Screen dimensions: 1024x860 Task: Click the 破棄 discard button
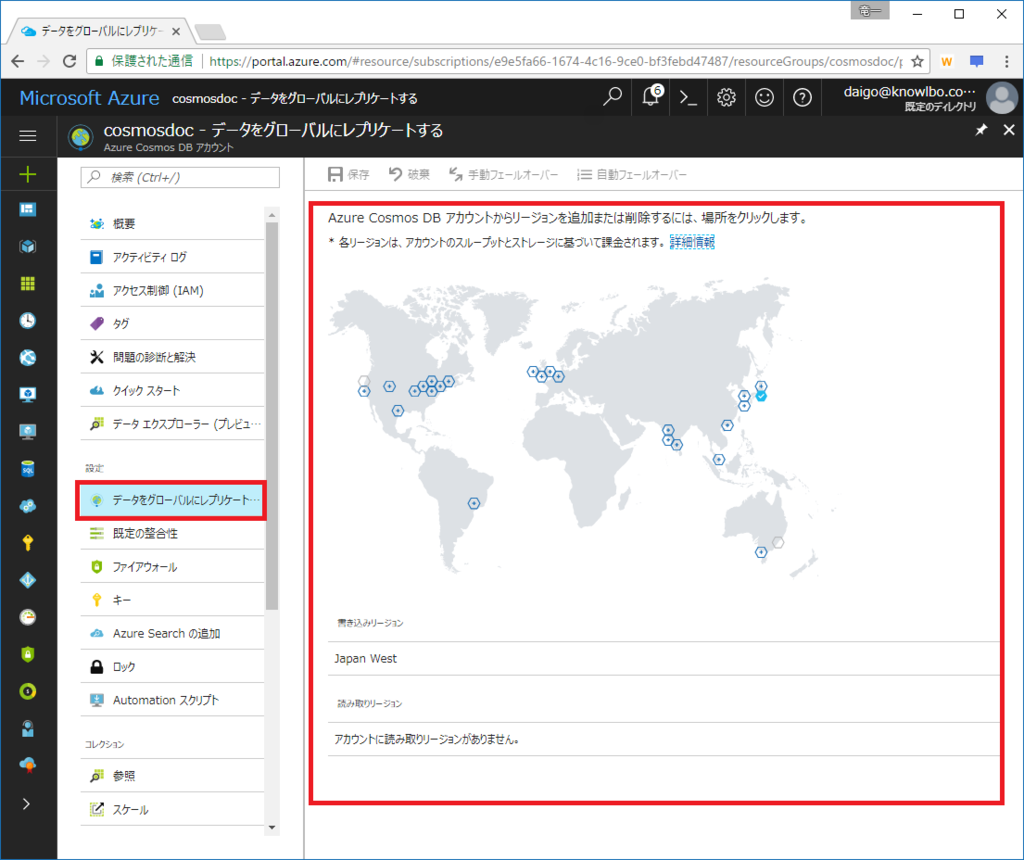click(x=409, y=174)
